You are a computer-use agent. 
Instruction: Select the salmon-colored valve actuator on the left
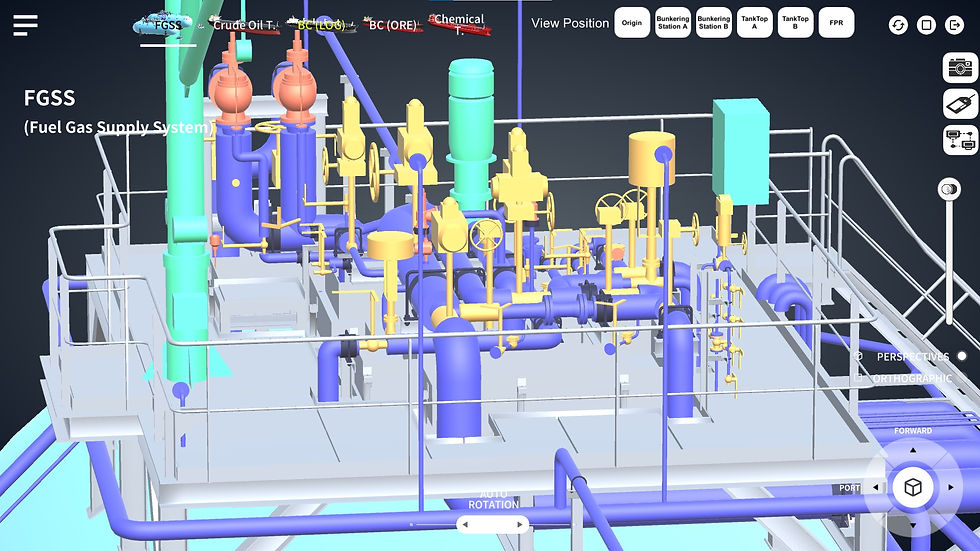[x=231, y=91]
